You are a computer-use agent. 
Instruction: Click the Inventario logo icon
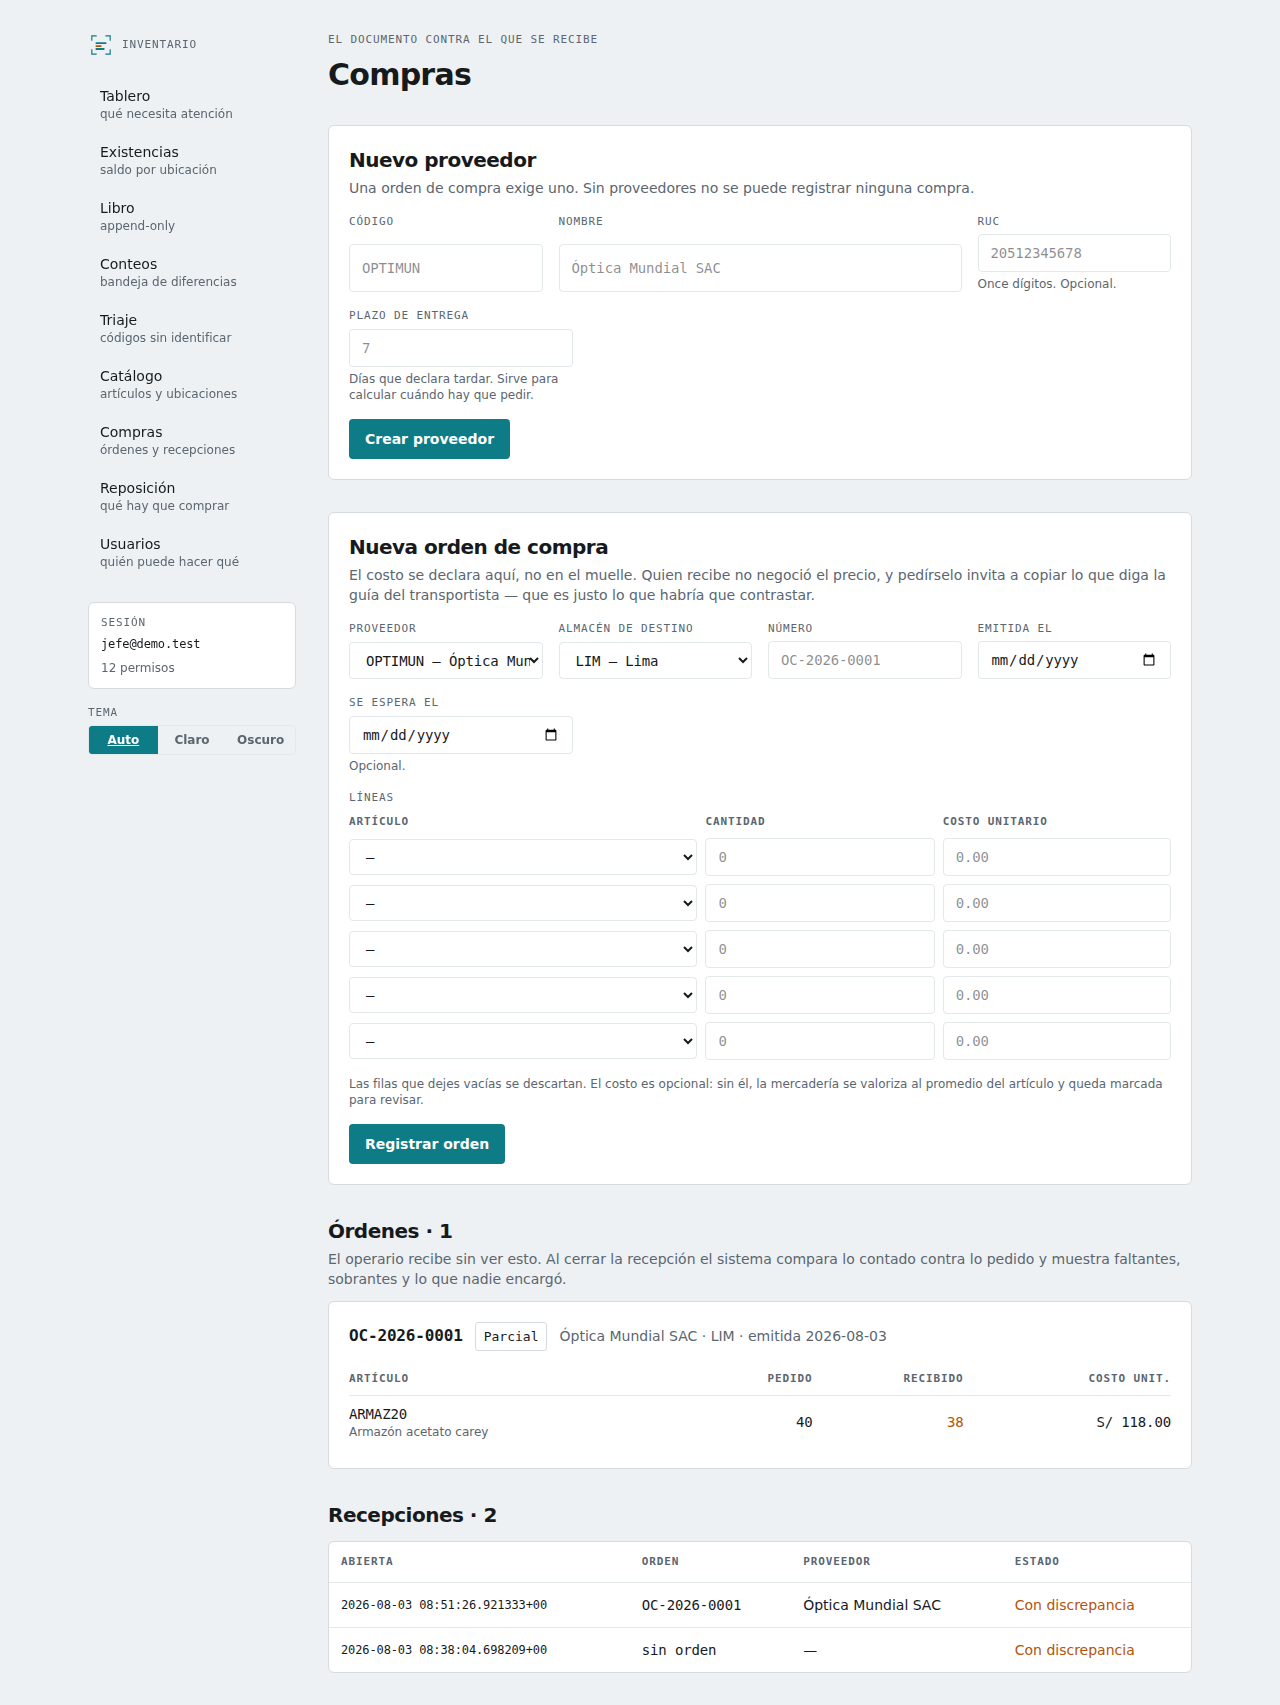[x=101, y=44]
